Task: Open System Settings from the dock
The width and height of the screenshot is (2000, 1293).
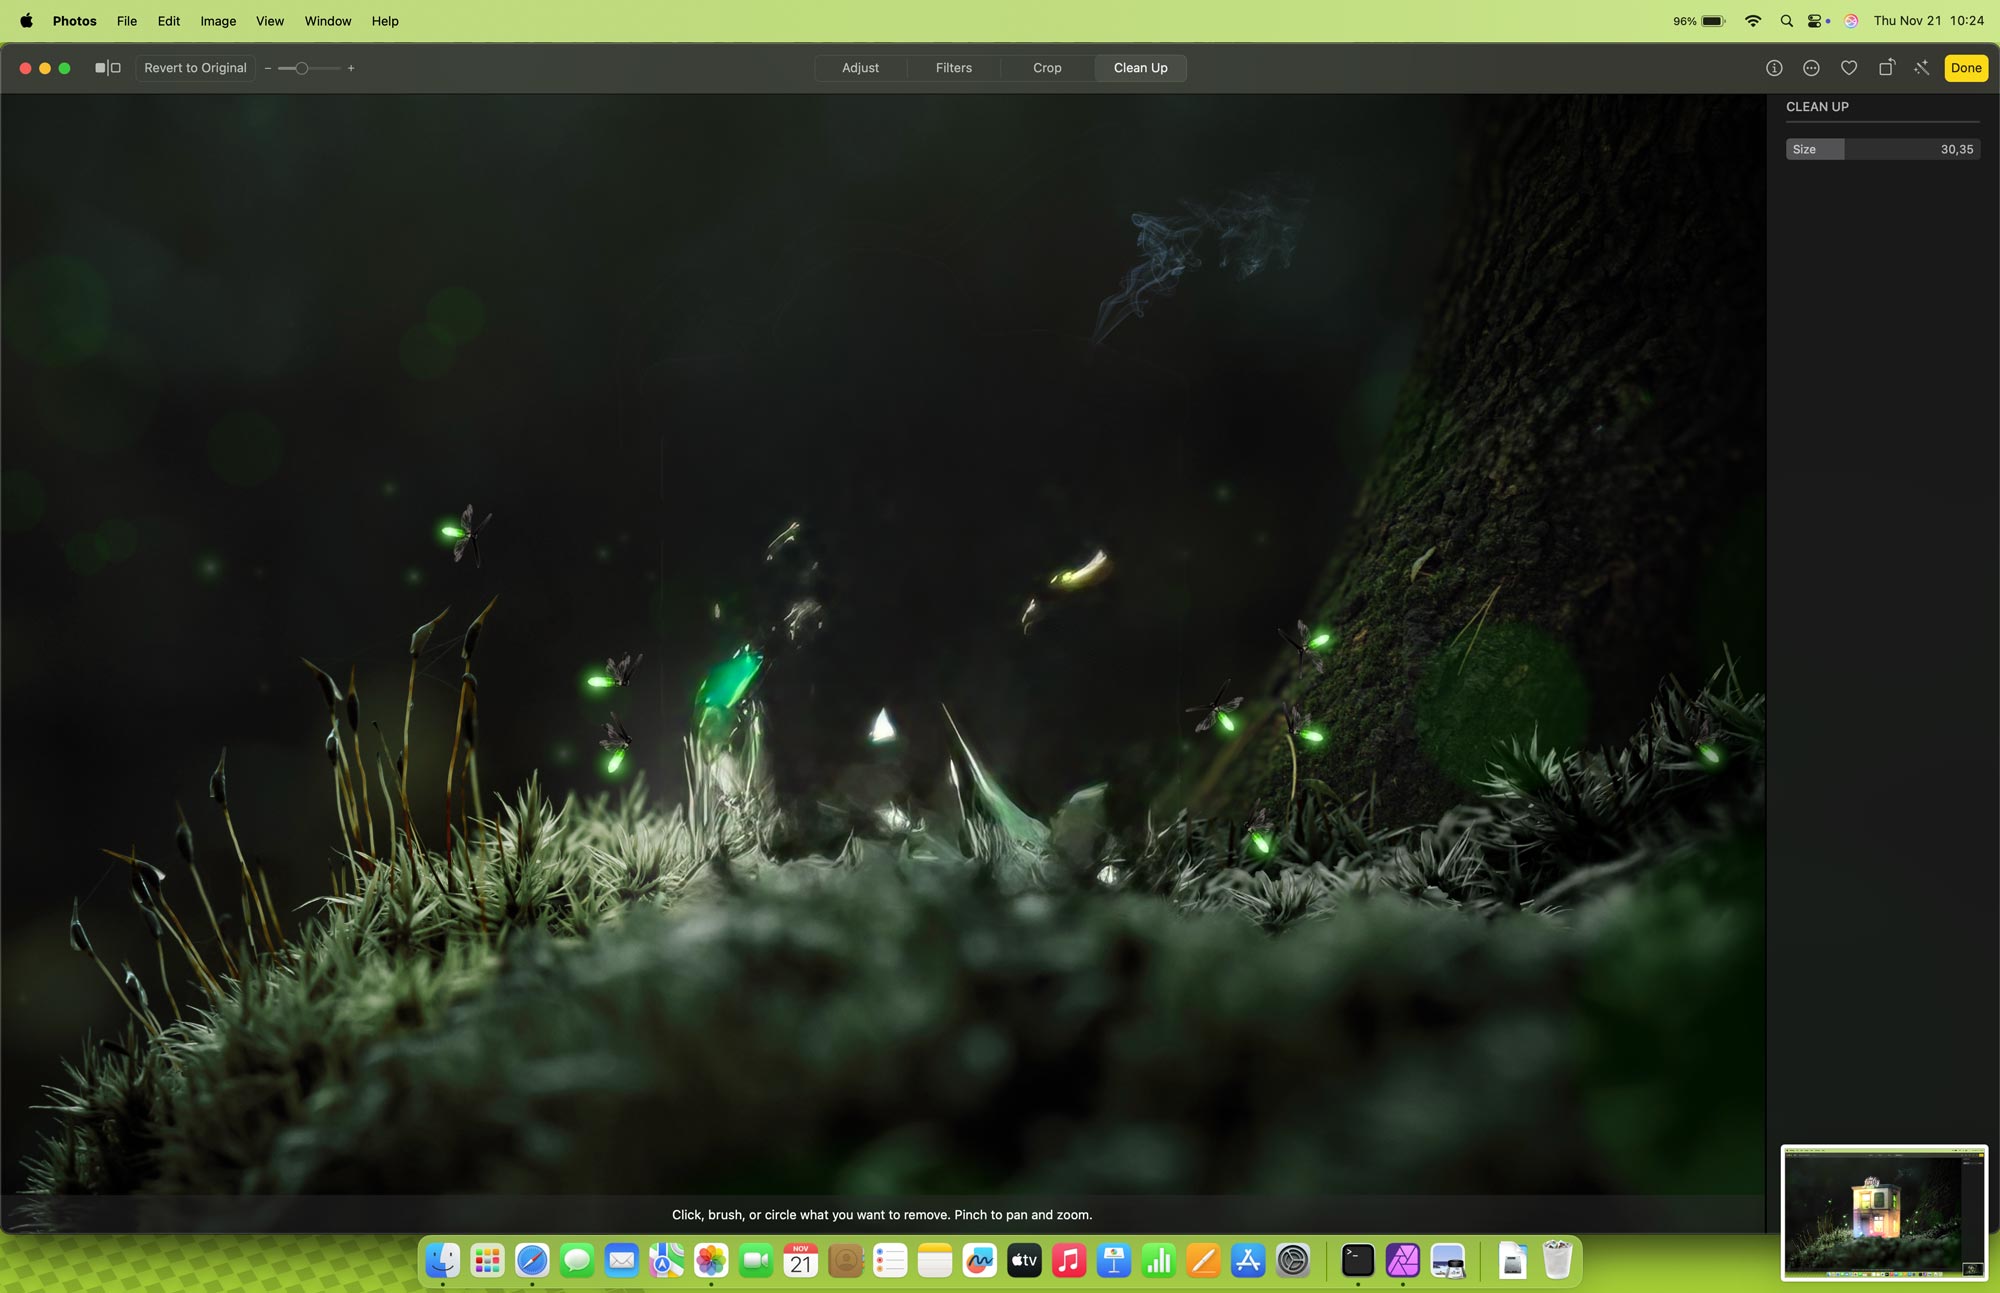Action: [1293, 1260]
